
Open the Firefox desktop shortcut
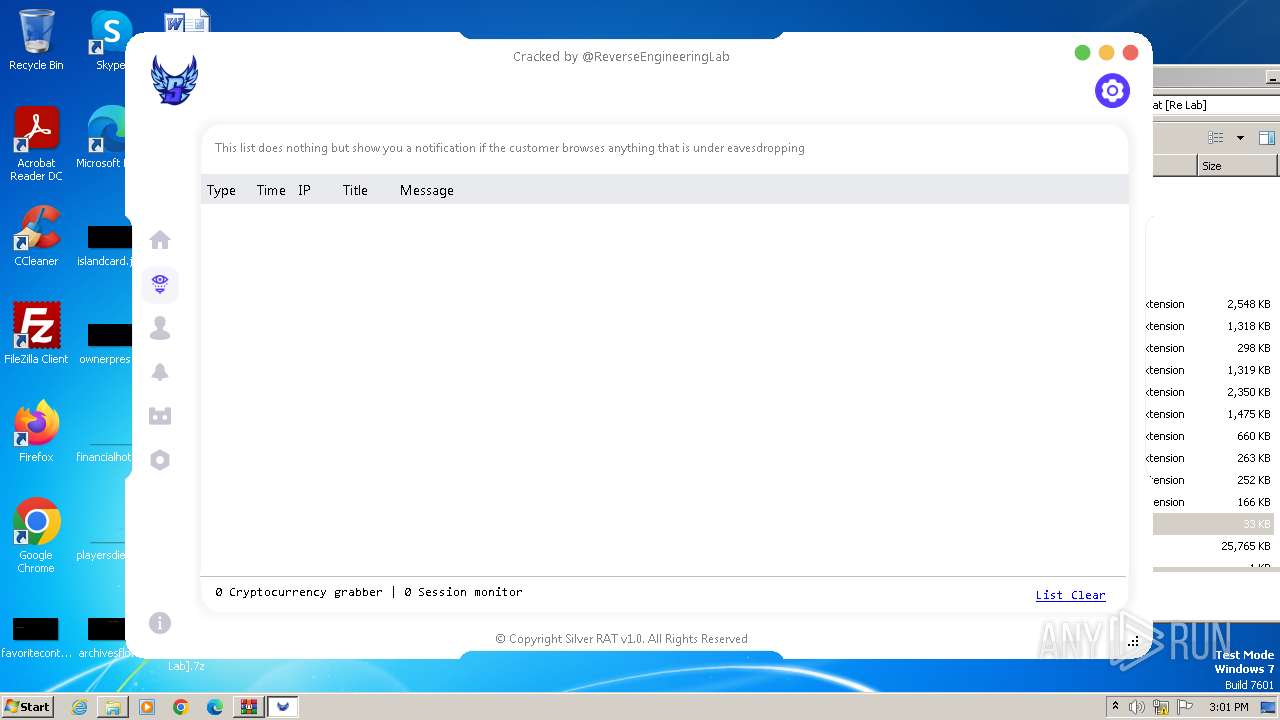pos(36,432)
